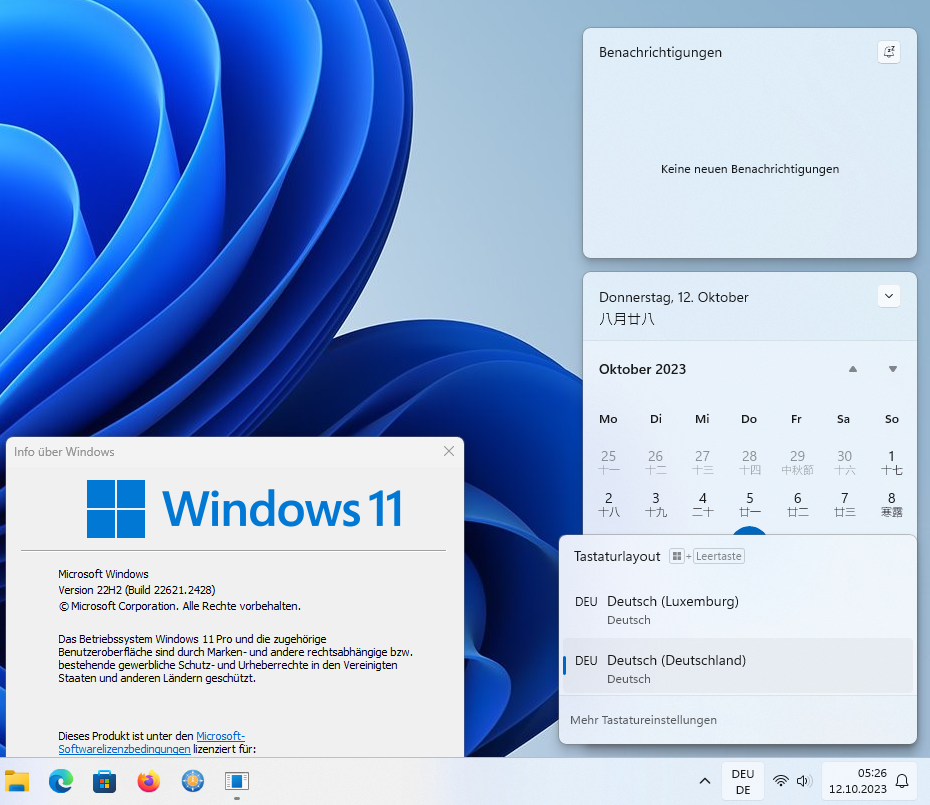Click the winver window icon in the taskbar
The height and width of the screenshot is (805, 930).
pyautogui.click(x=237, y=781)
